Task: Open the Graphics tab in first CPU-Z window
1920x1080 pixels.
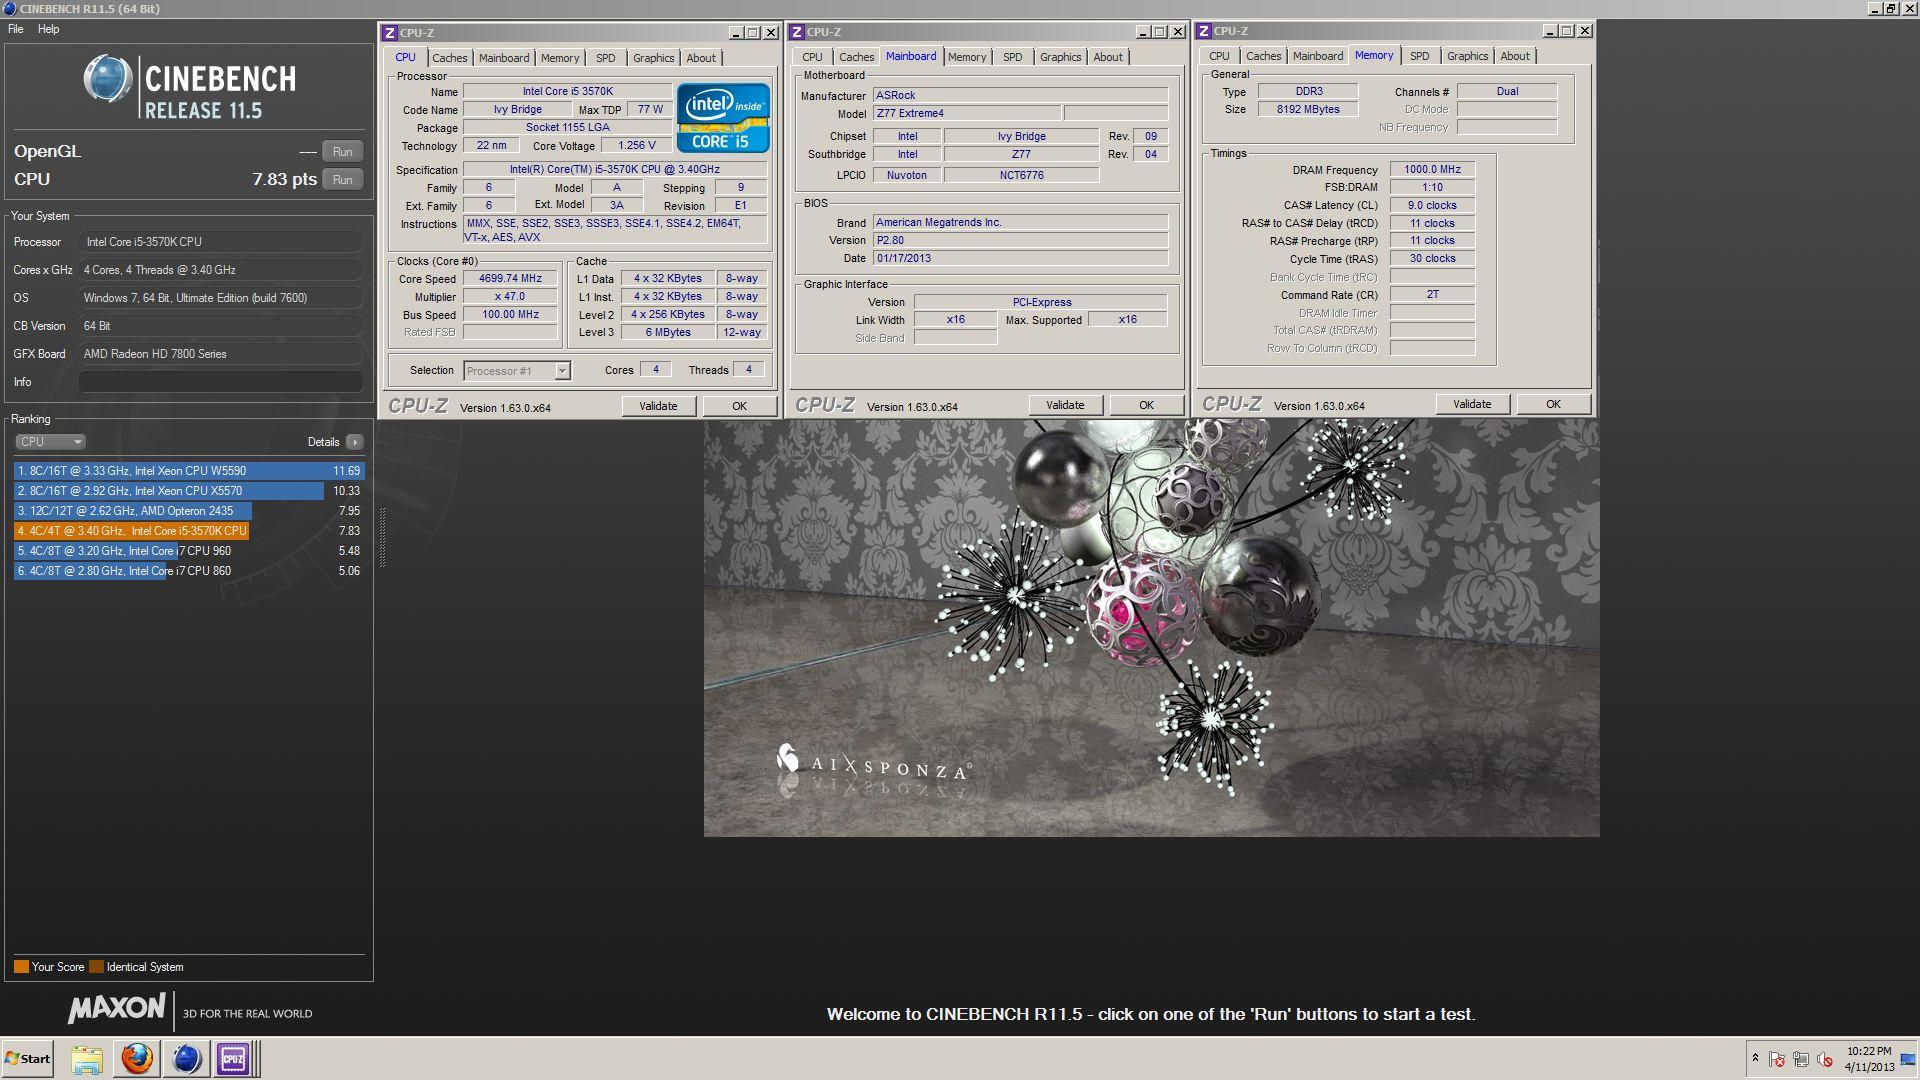Action: (653, 58)
